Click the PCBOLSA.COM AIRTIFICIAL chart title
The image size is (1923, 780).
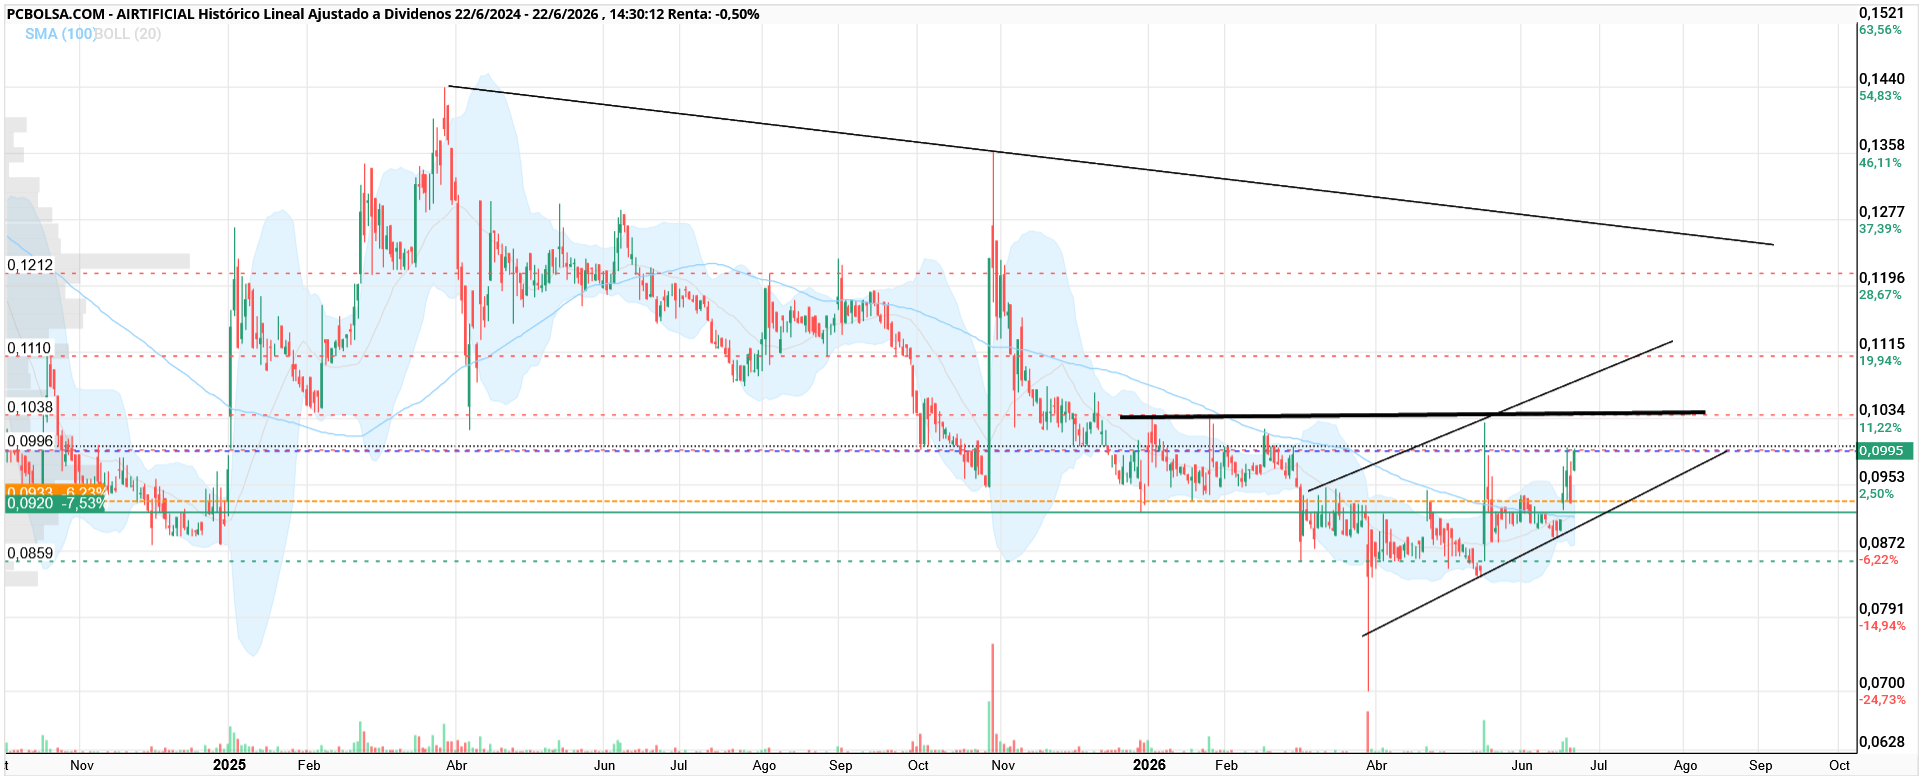pos(383,14)
